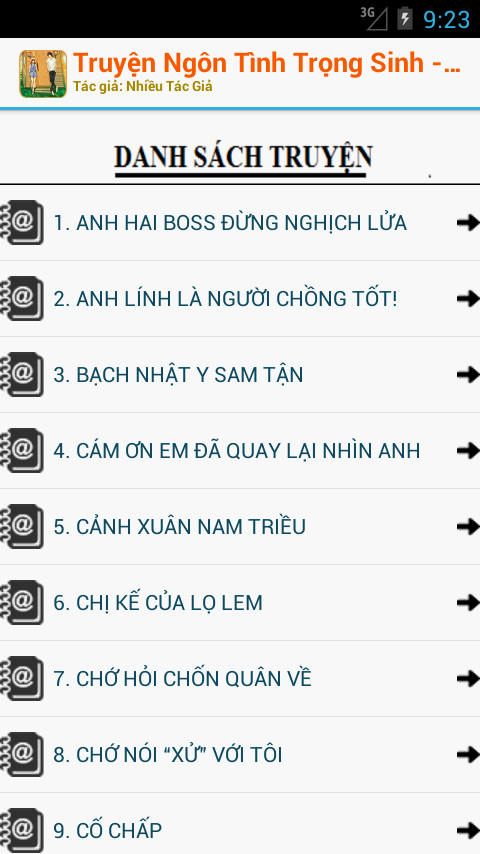Tap the battery icon in status bar
The image size is (480, 854).
(x=404, y=19)
